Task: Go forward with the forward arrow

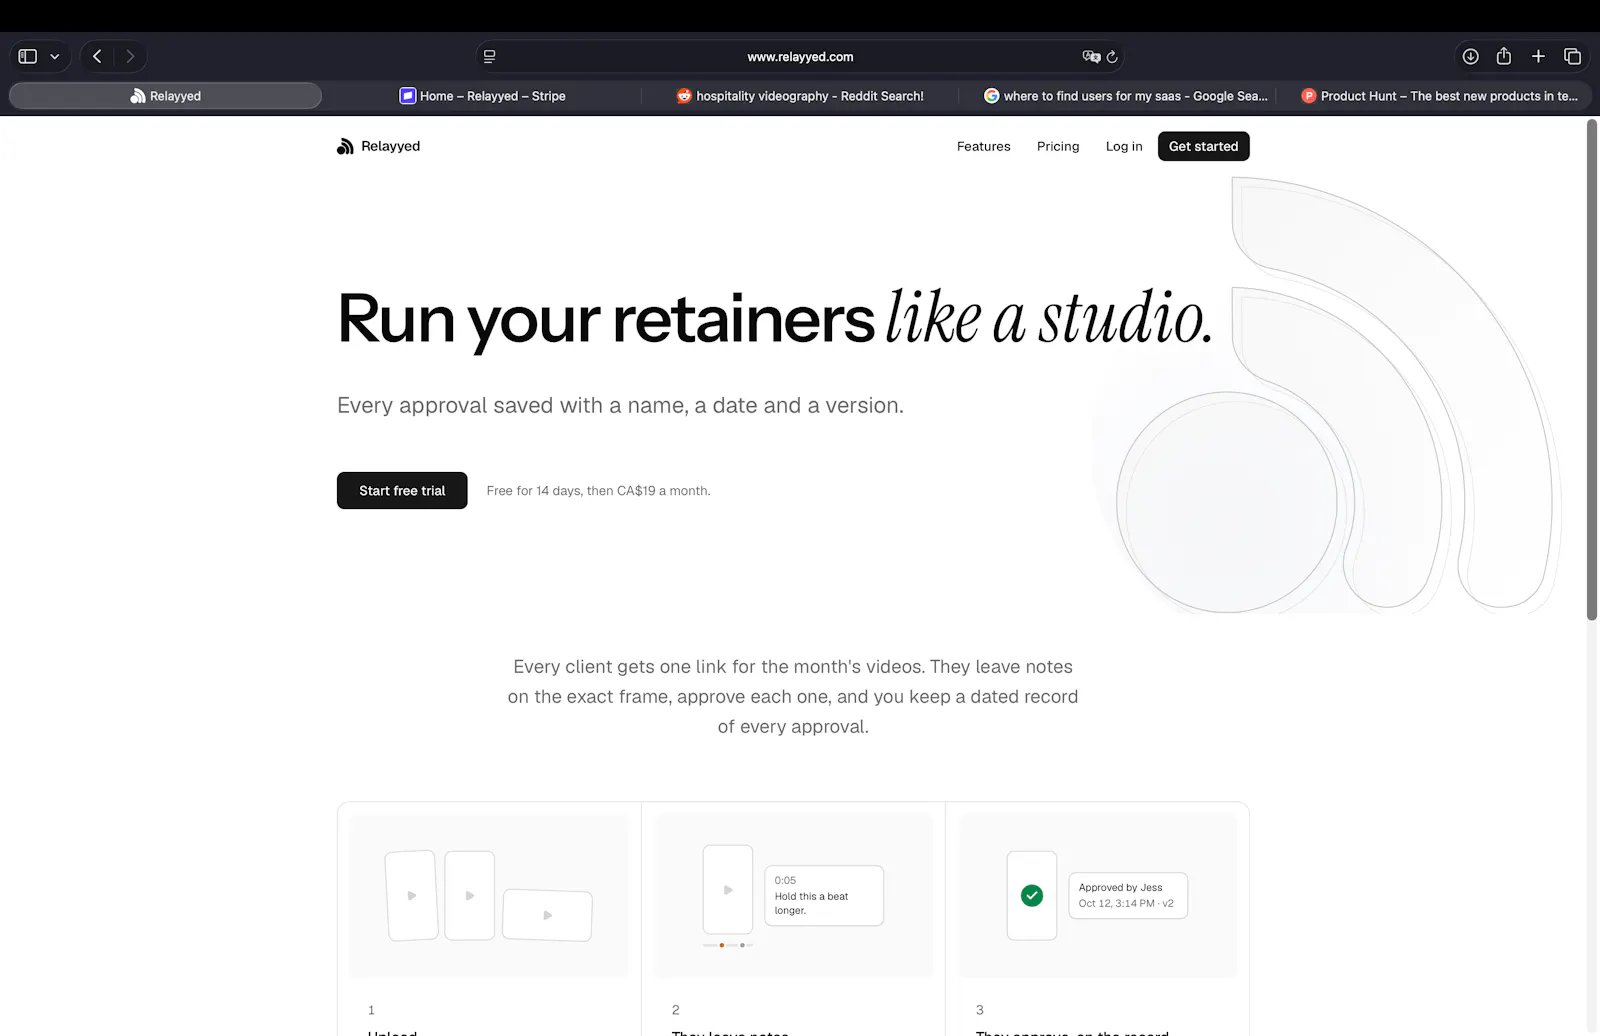Action: click(x=130, y=57)
